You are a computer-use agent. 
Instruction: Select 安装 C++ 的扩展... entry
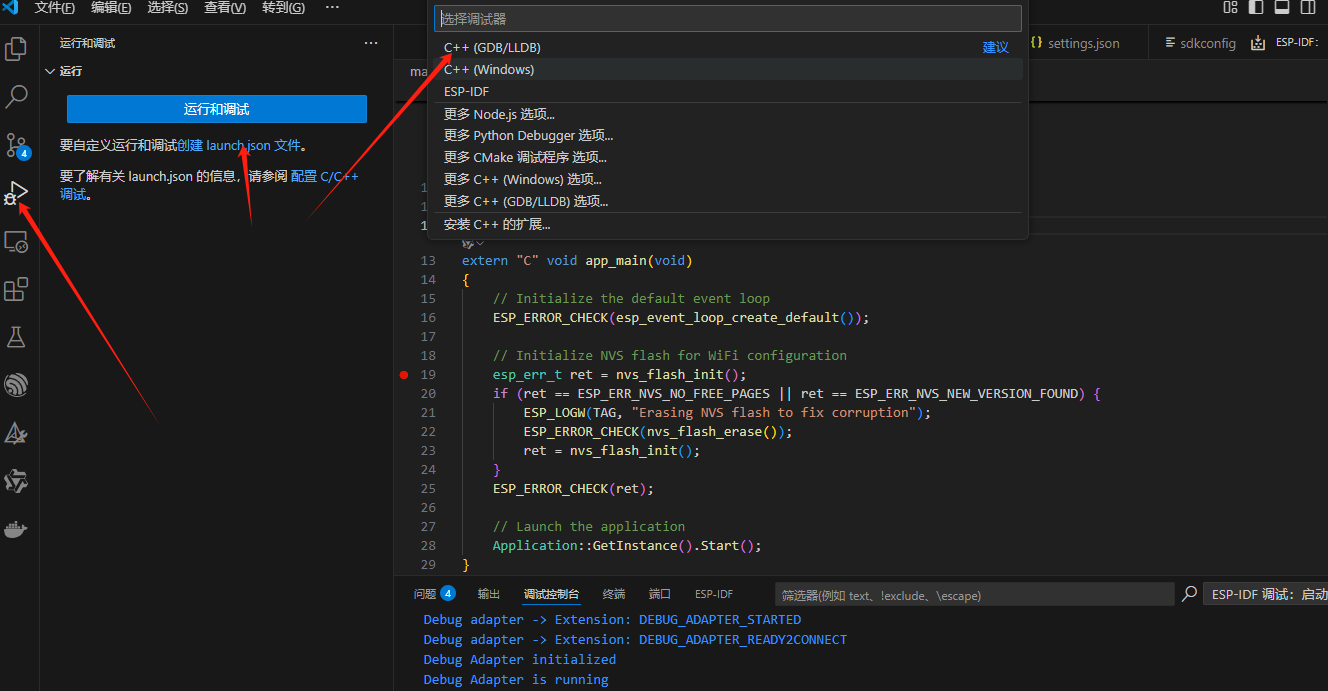click(x=728, y=224)
